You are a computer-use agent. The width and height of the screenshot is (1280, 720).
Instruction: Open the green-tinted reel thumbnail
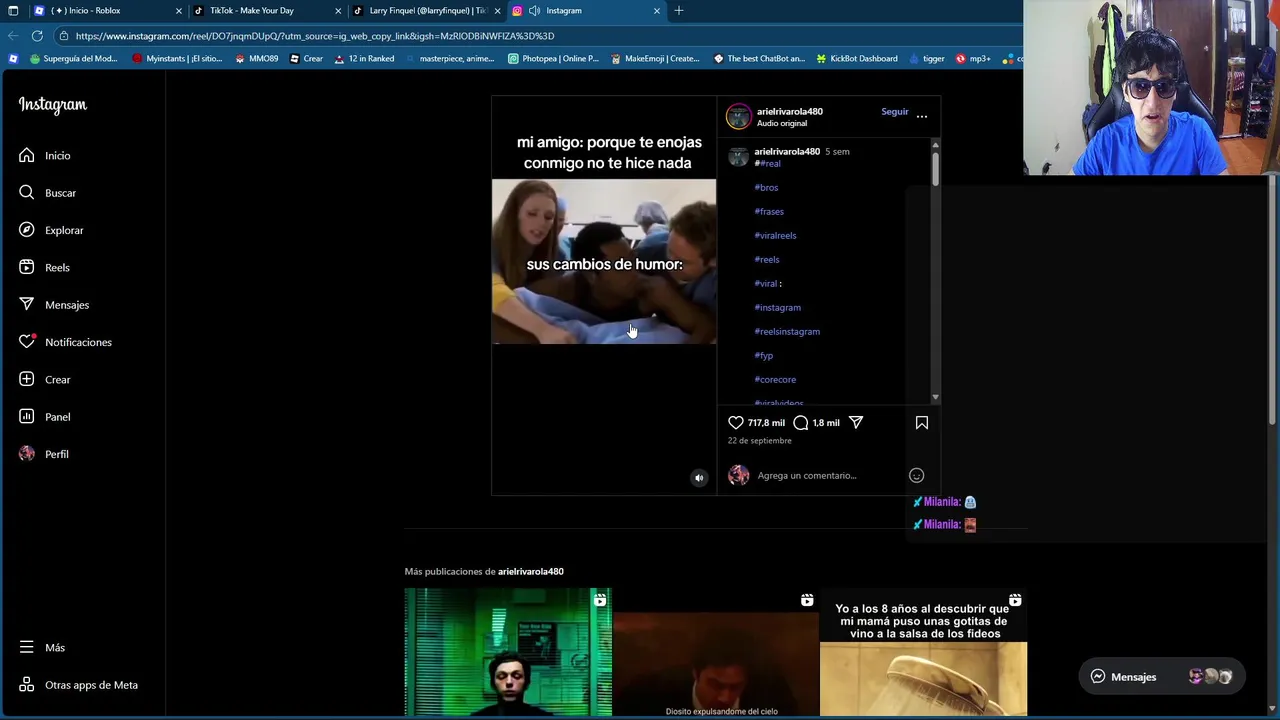point(508,652)
